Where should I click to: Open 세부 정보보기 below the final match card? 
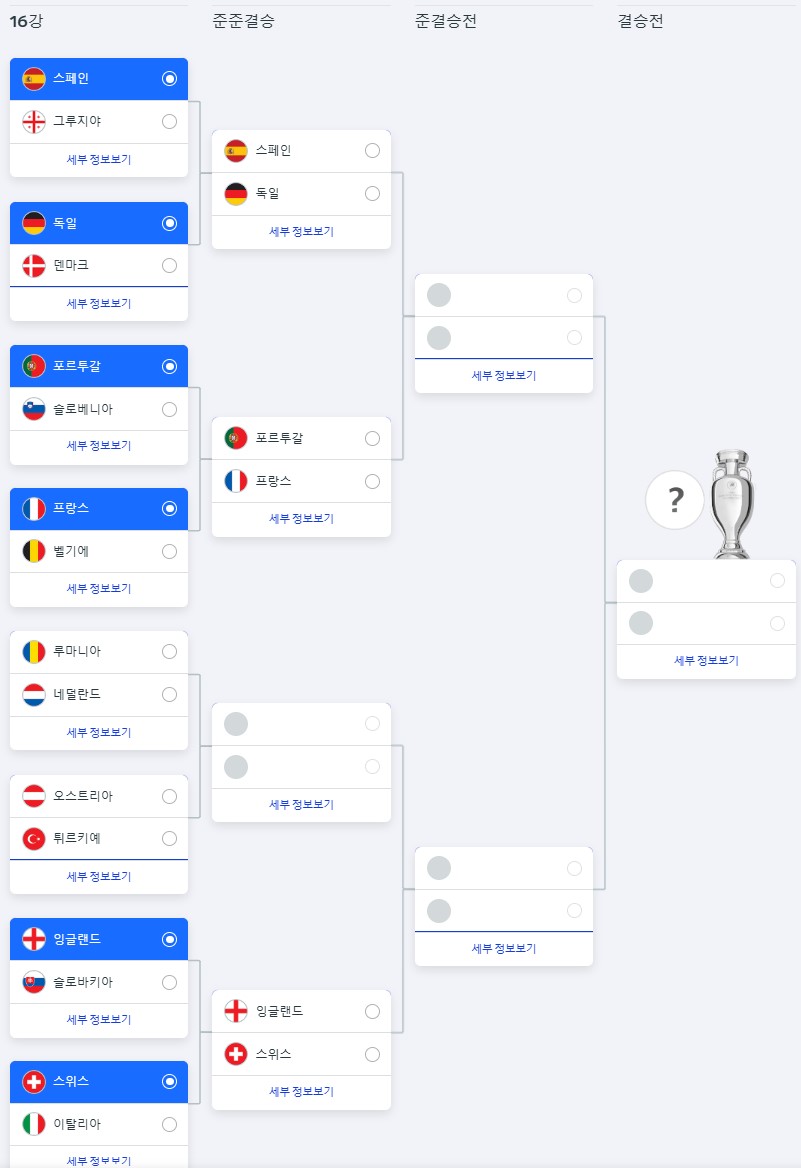coord(706,659)
